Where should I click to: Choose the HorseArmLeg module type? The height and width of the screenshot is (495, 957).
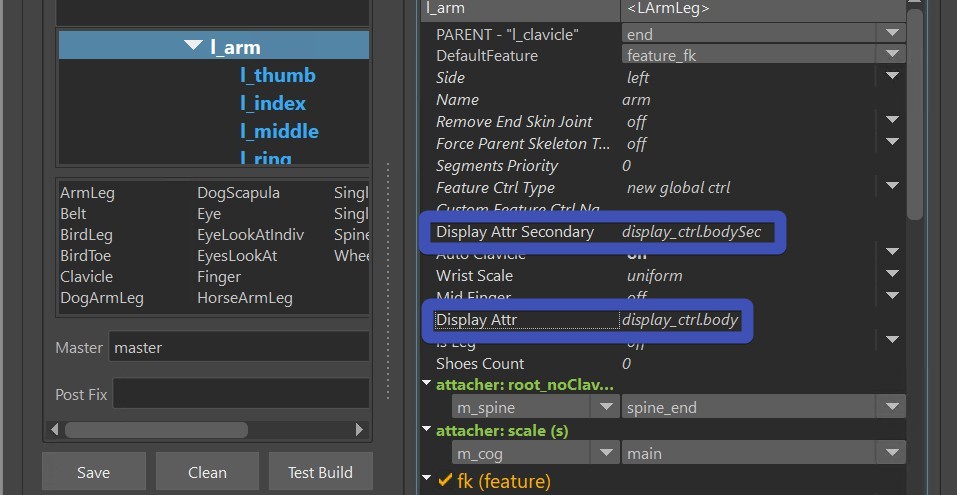click(x=245, y=298)
